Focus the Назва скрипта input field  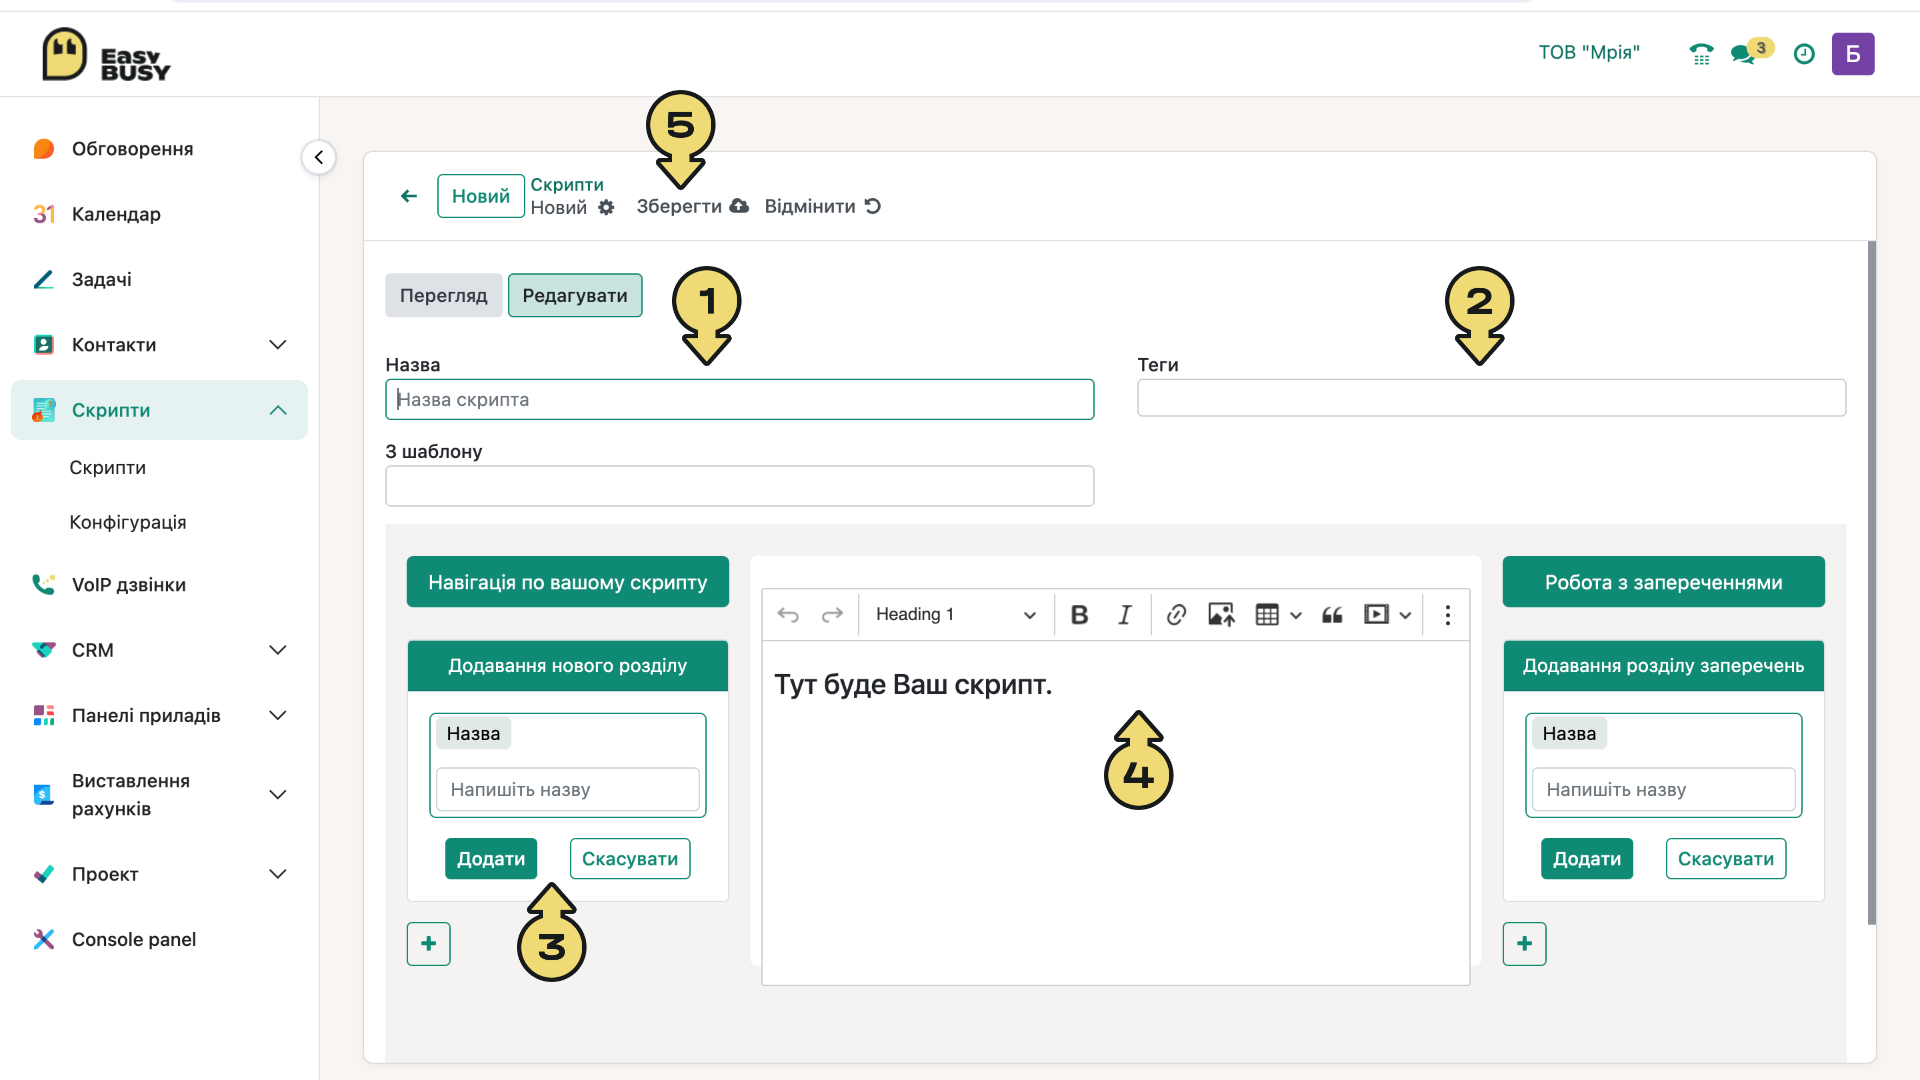[x=740, y=400]
